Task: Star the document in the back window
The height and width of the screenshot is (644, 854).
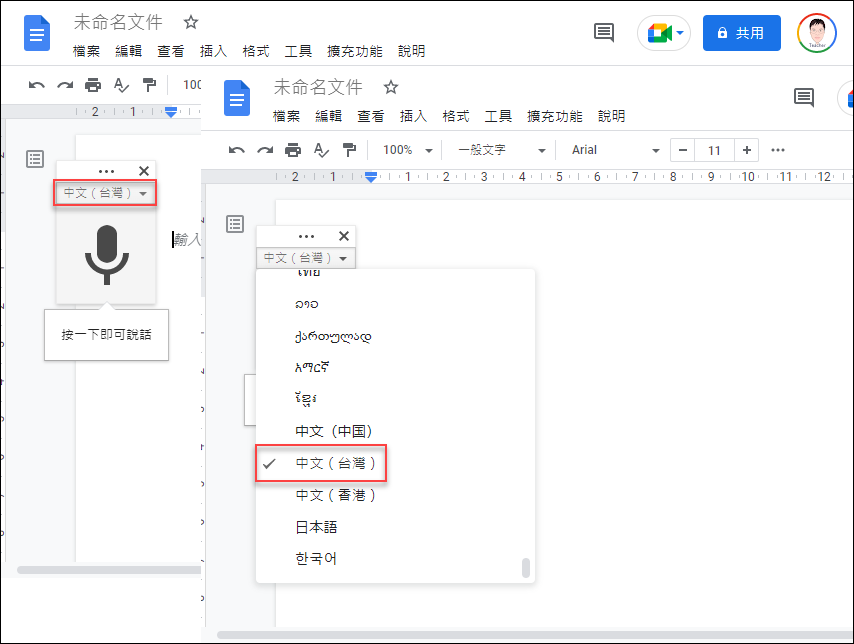Action: pos(191,22)
